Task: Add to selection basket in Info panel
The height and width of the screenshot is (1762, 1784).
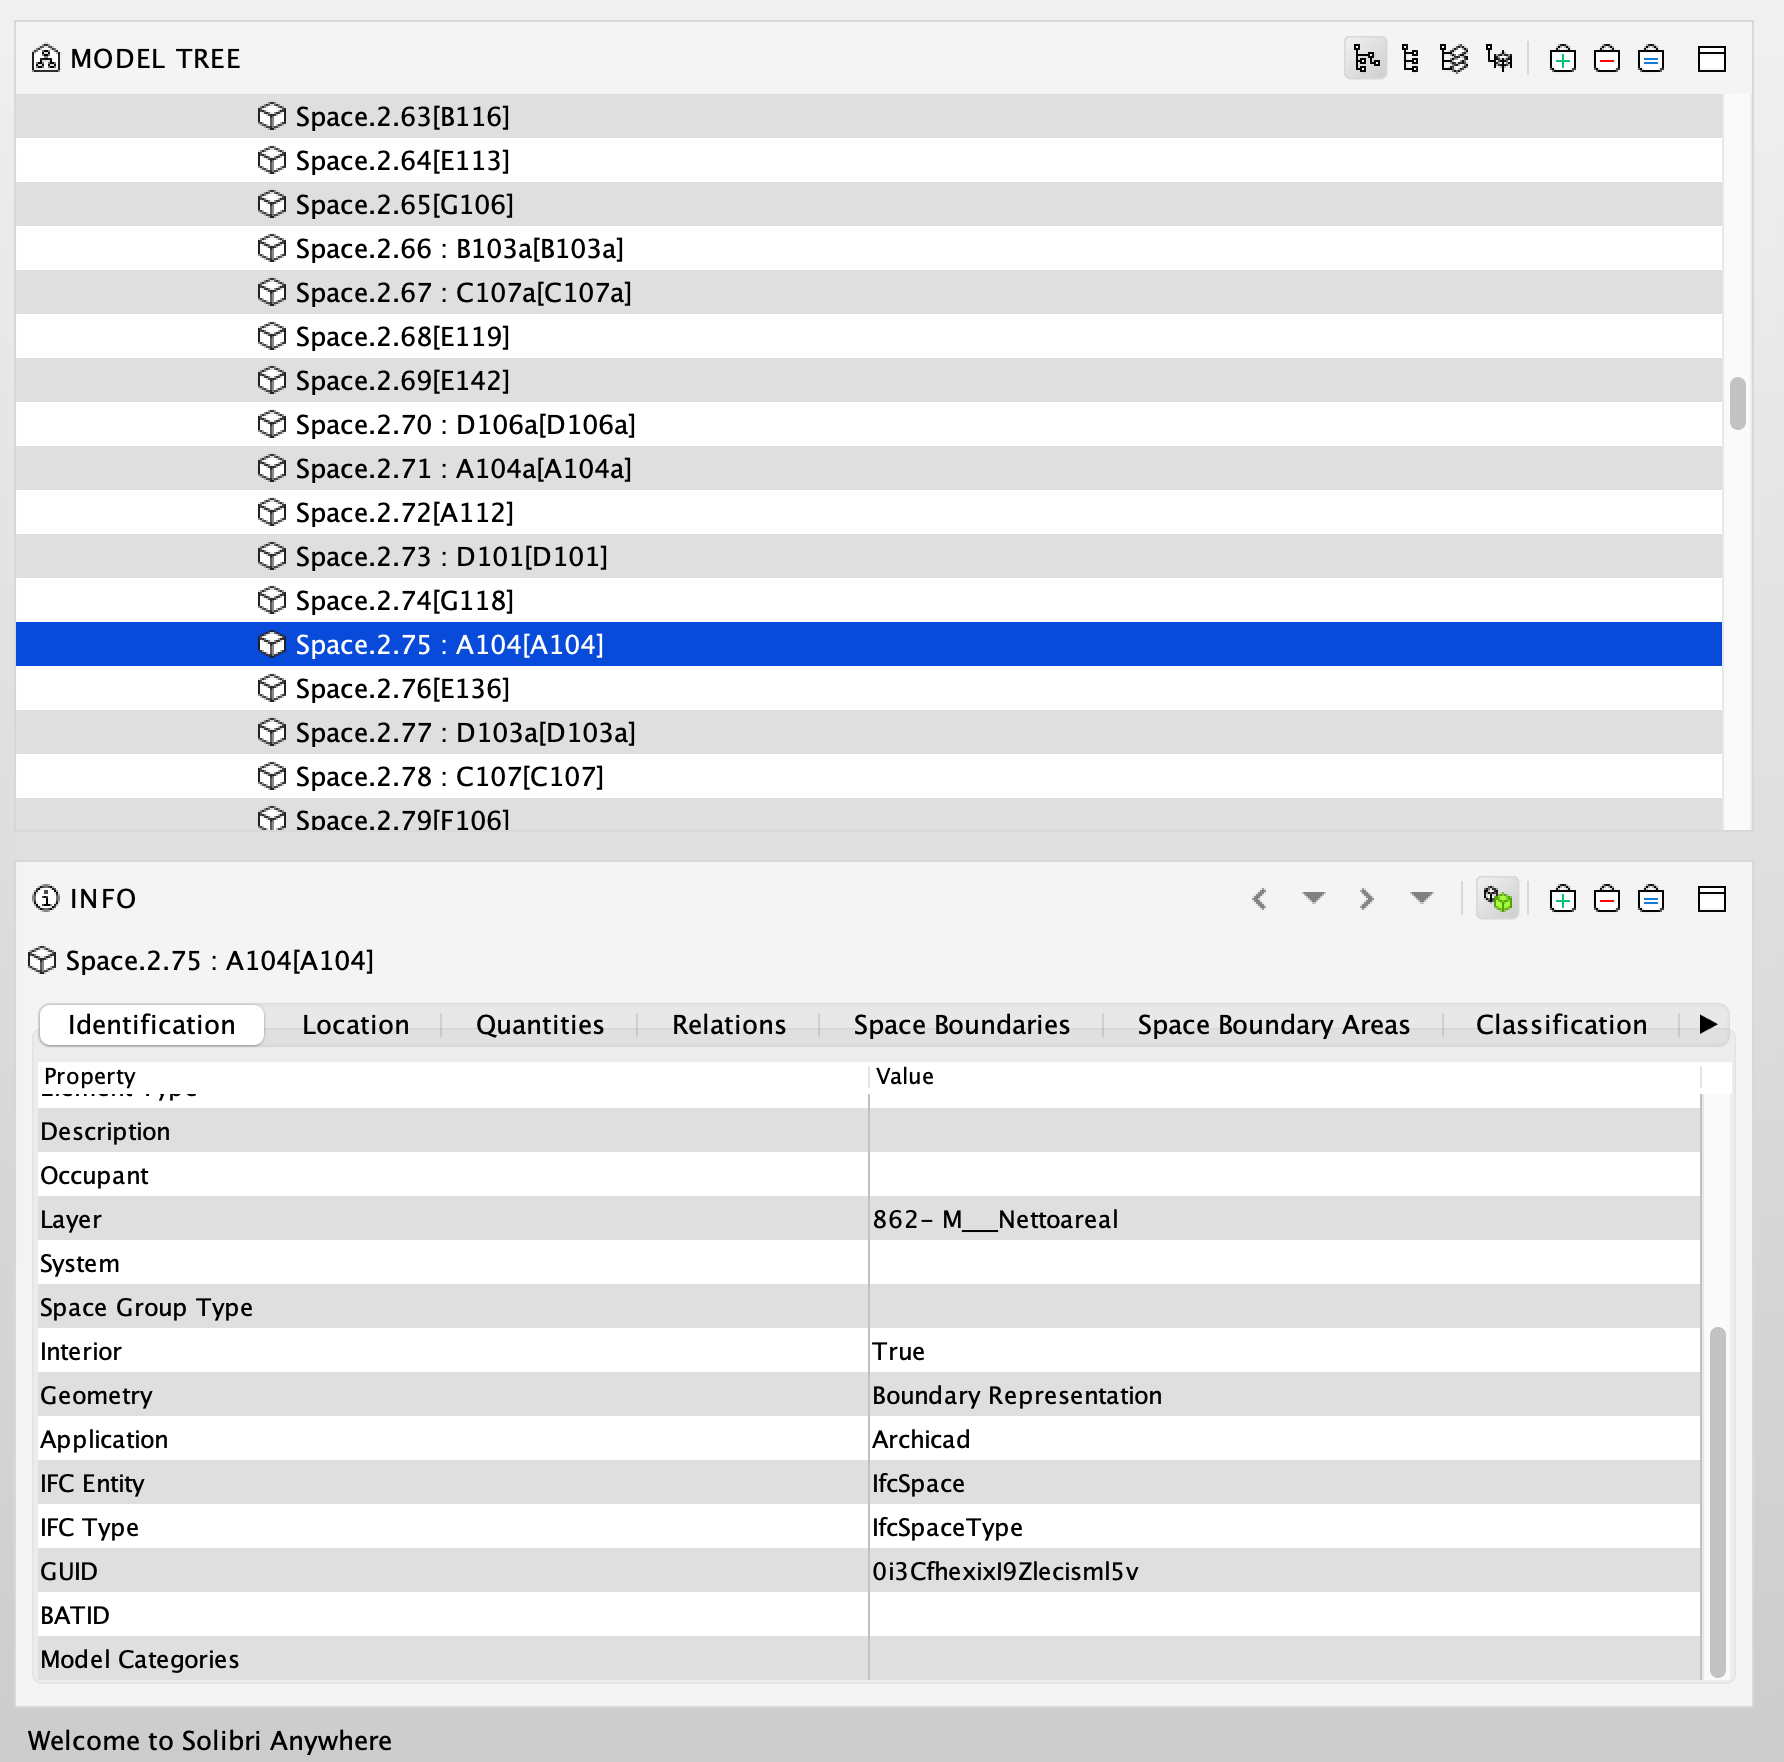Action: click(x=1562, y=899)
